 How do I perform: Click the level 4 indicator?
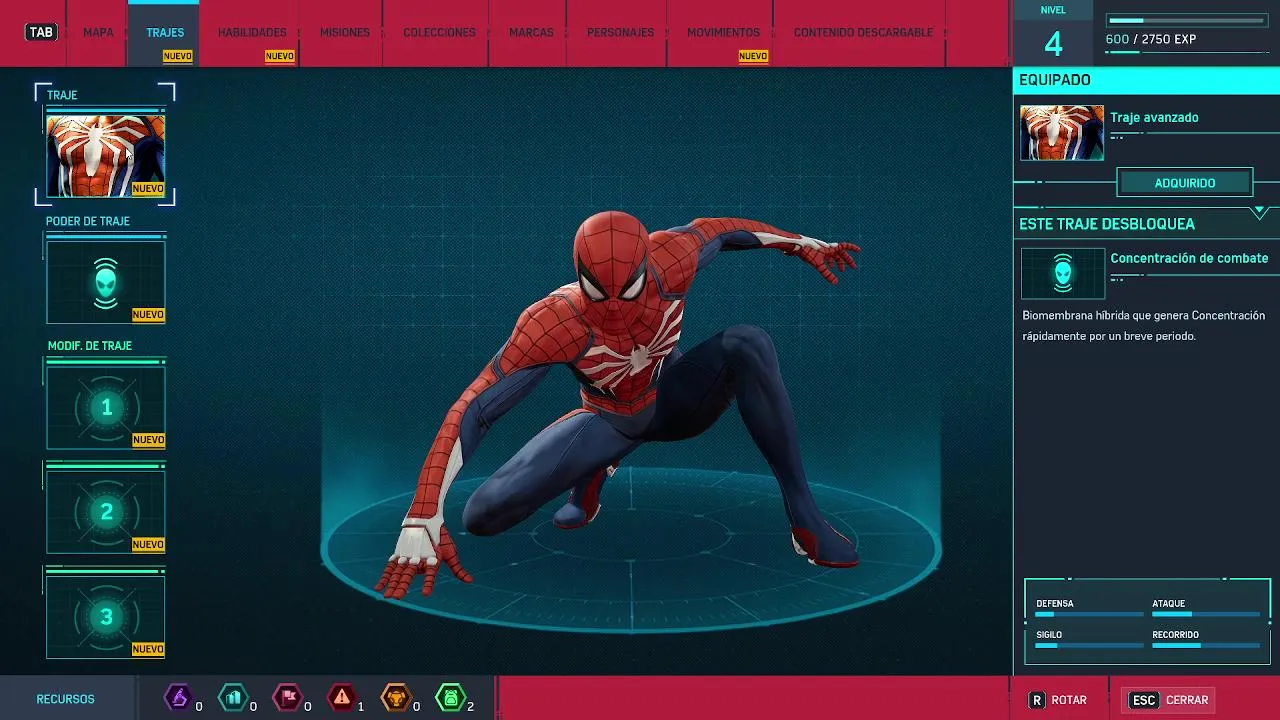[x=1053, y=43]
